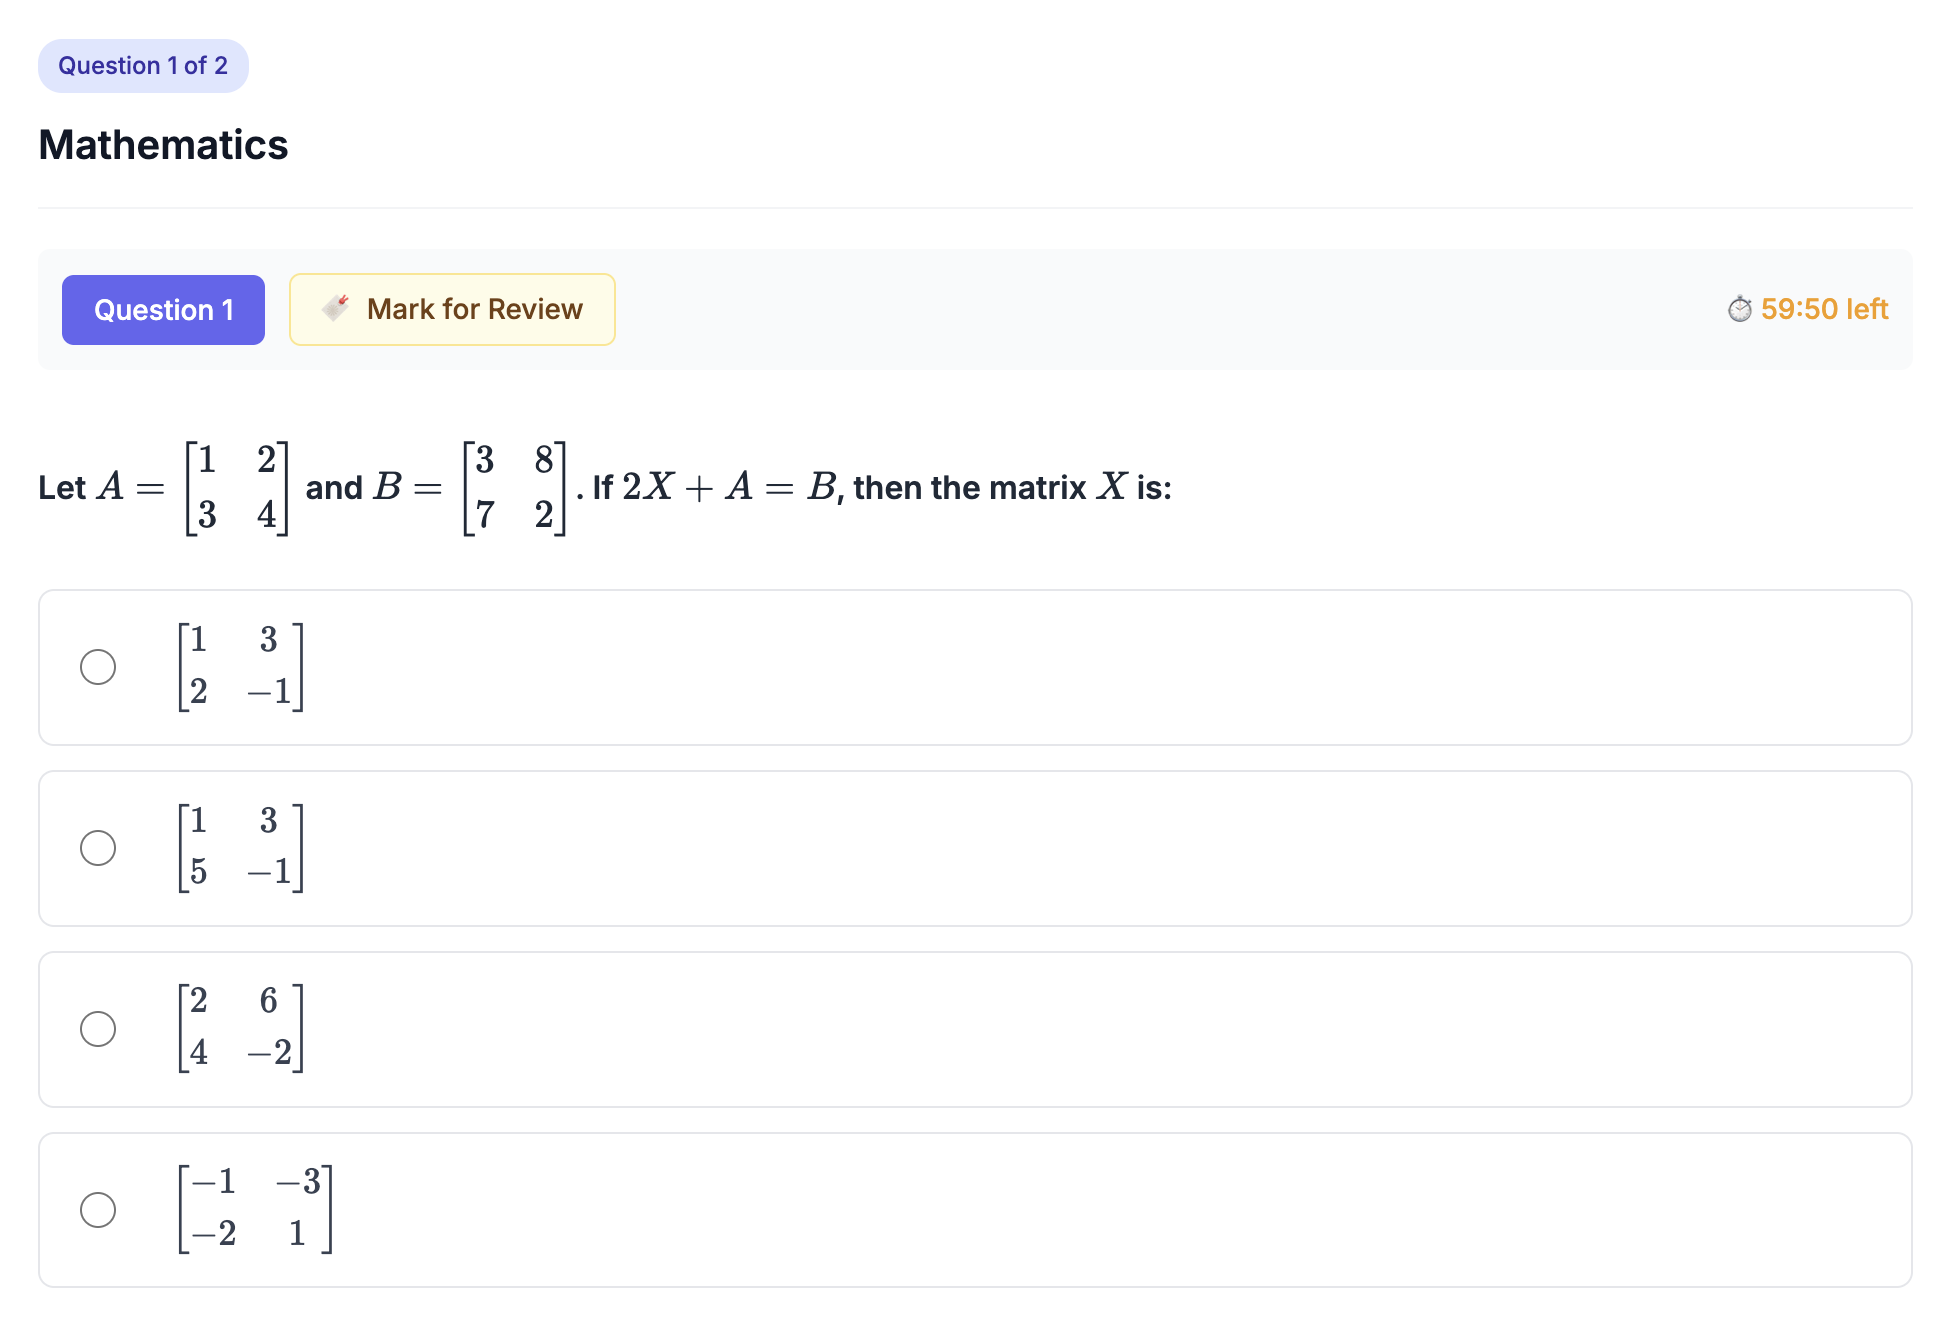Viewport: 1956px width, 1324px height.
Task: Mark this question for later review
Action: tap(452, 309)
